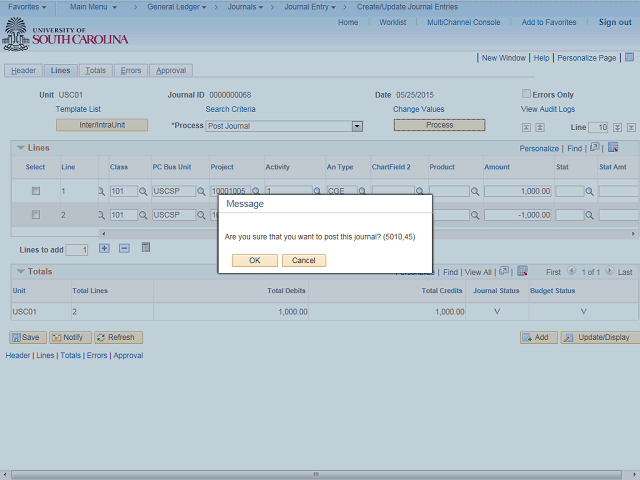Look up Product for line 1
Image resolution: width=640 pixels, height=480 pixels.
(475, 191)
